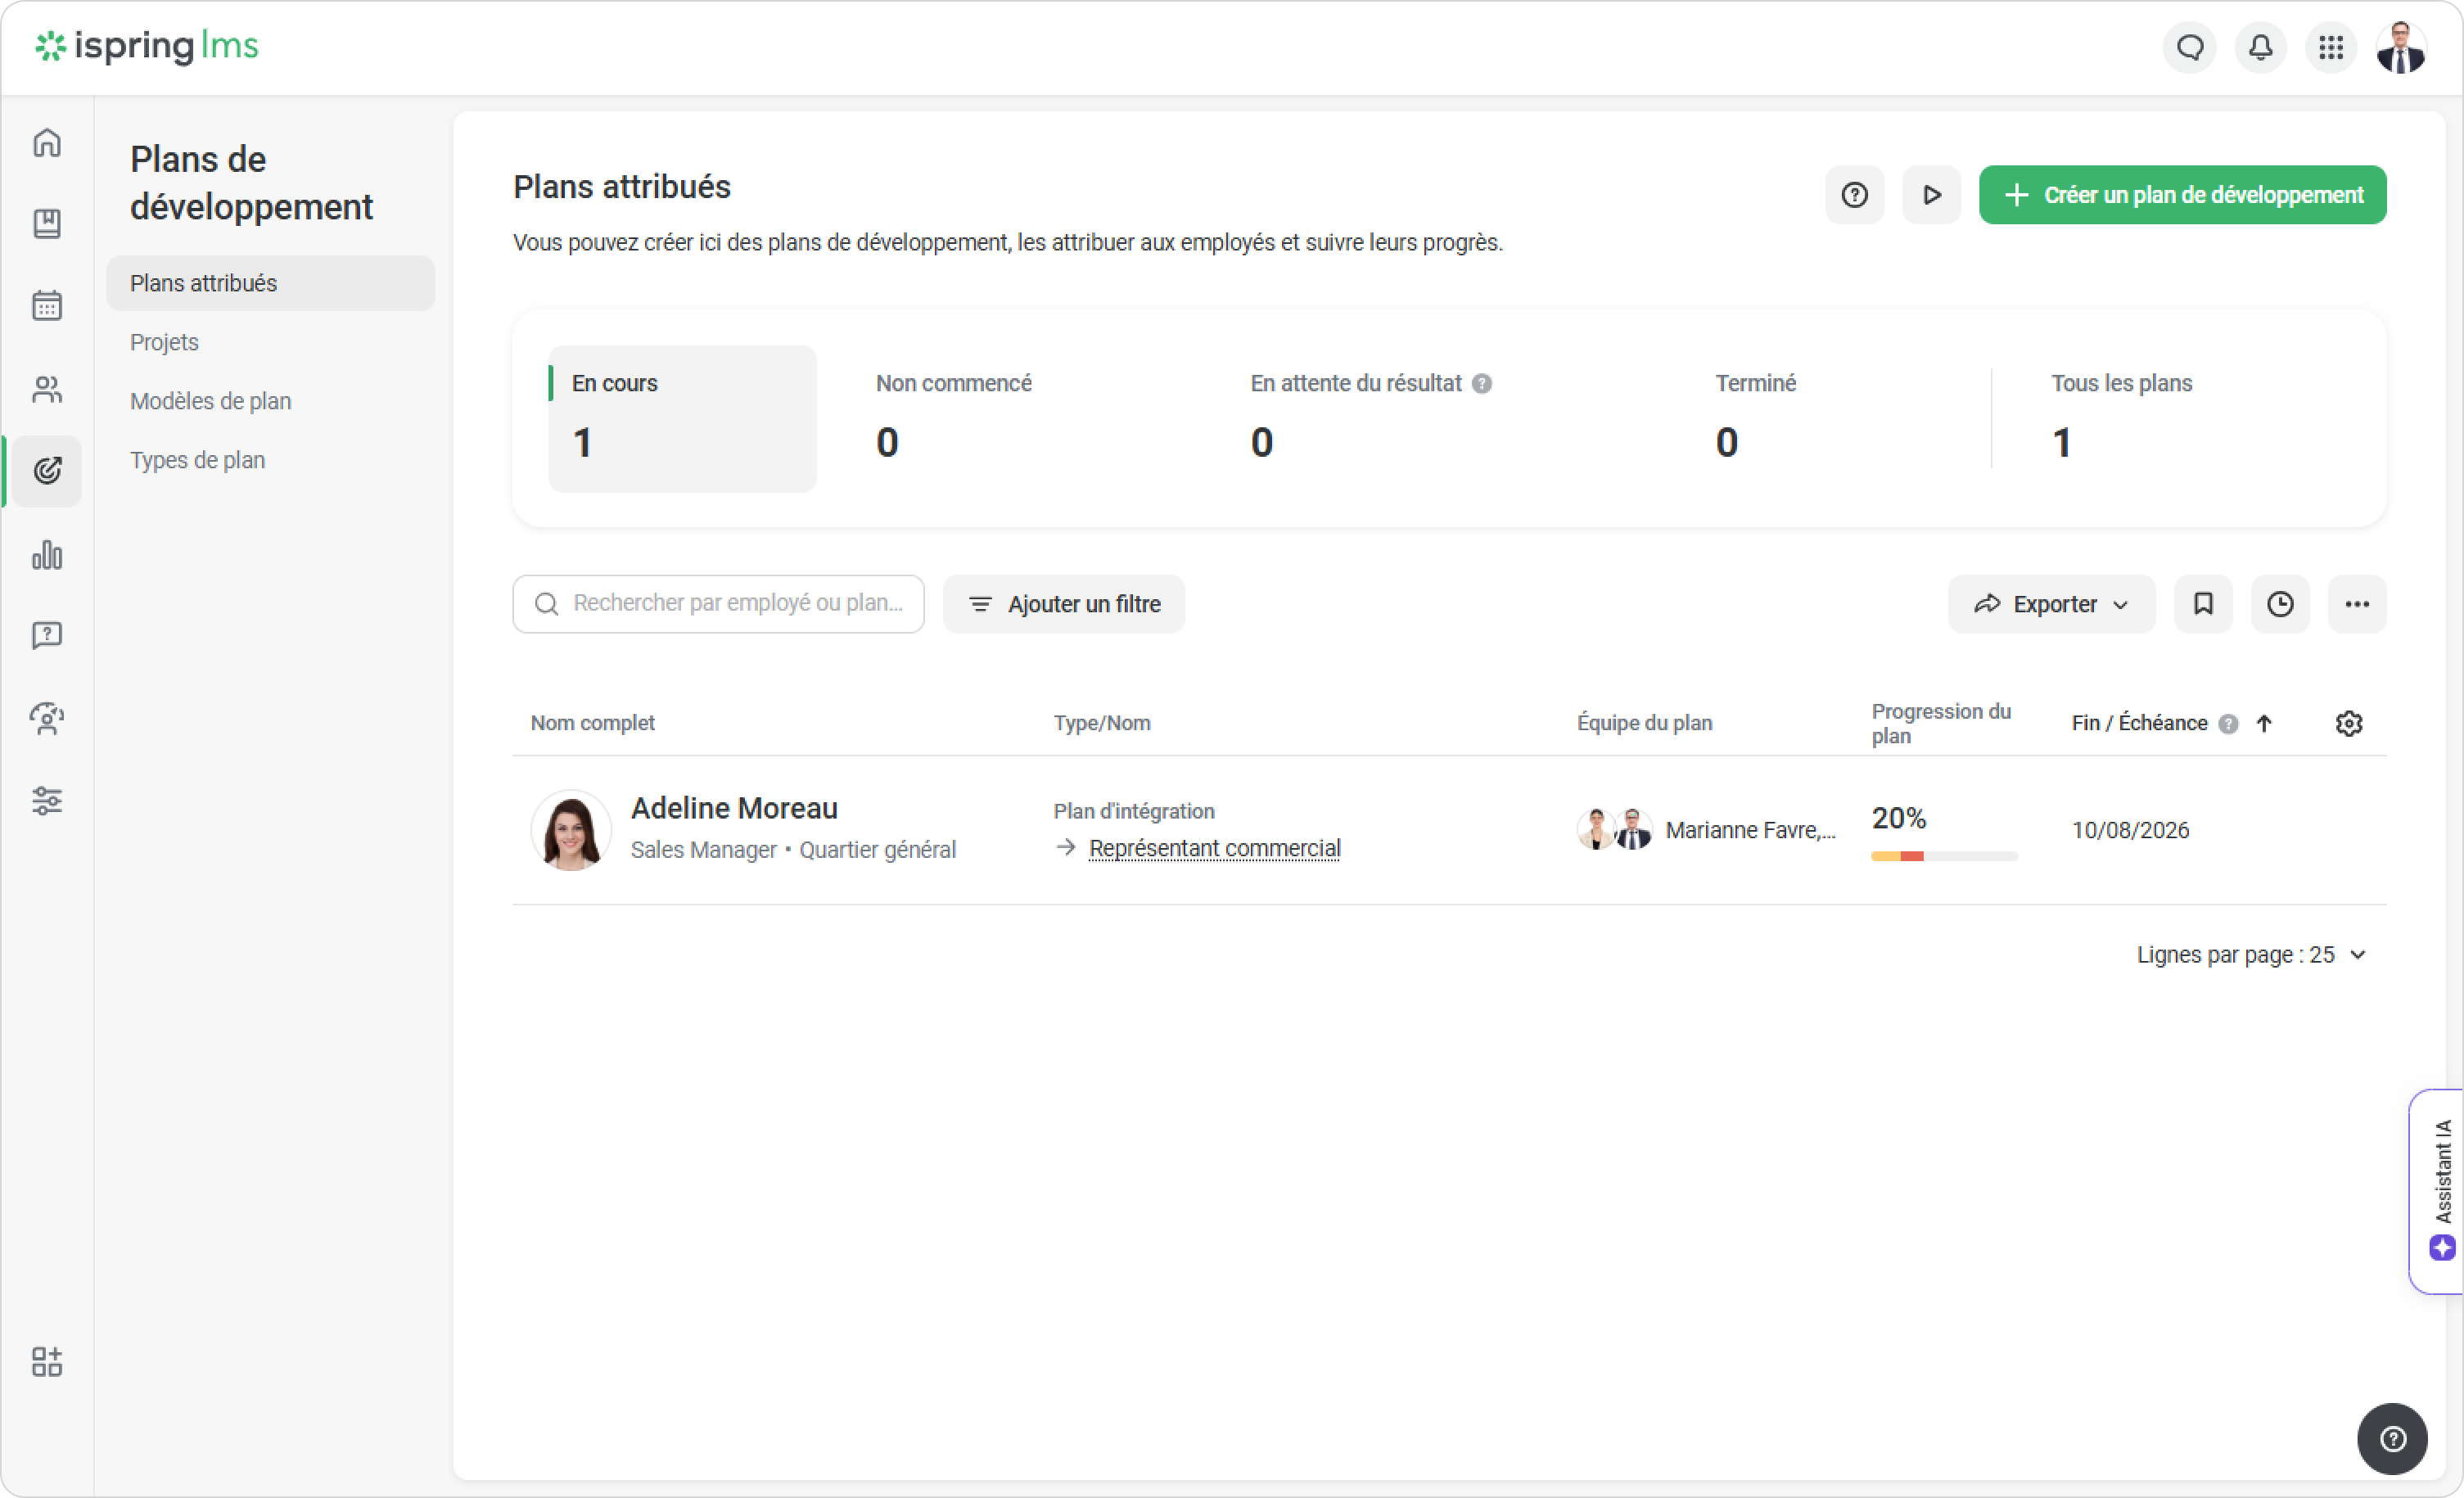
Task: Open the question bubble sidebar icon
Action: [x=47, y=635]
